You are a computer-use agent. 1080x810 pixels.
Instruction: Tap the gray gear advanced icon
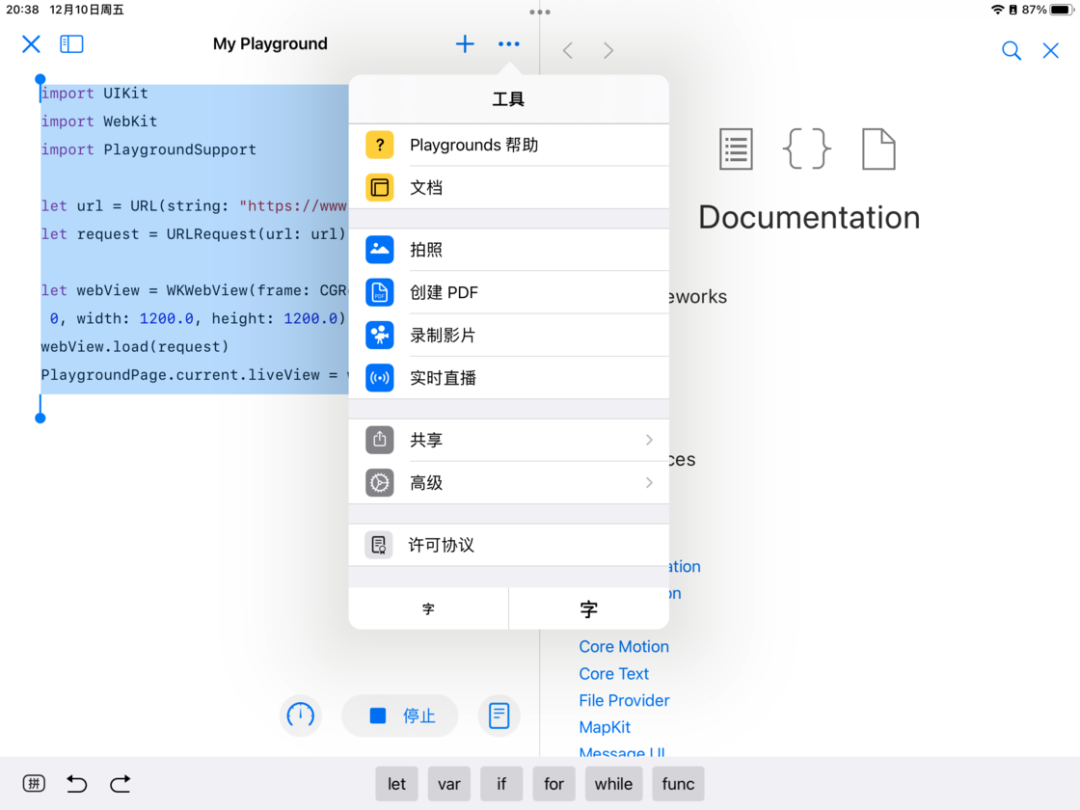(380, 483)
